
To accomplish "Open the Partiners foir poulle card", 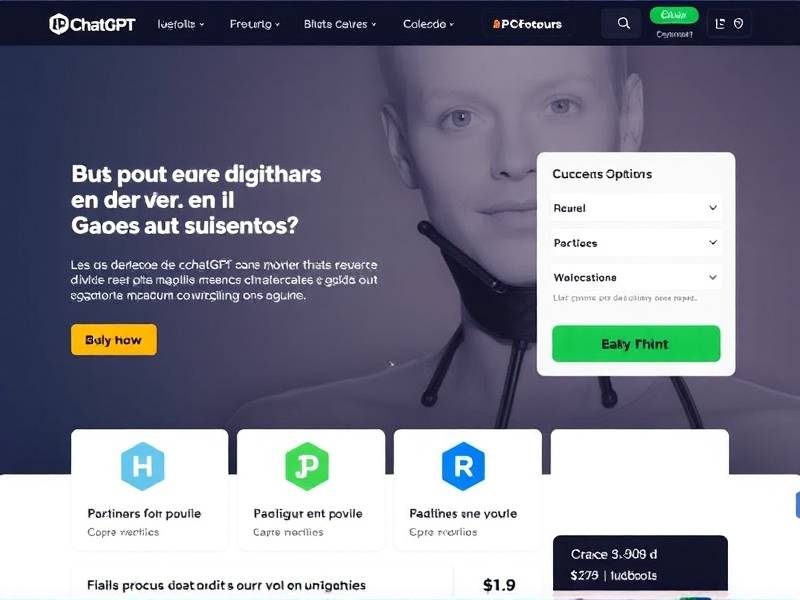I will pyautogui.click(x=149, y=490).
